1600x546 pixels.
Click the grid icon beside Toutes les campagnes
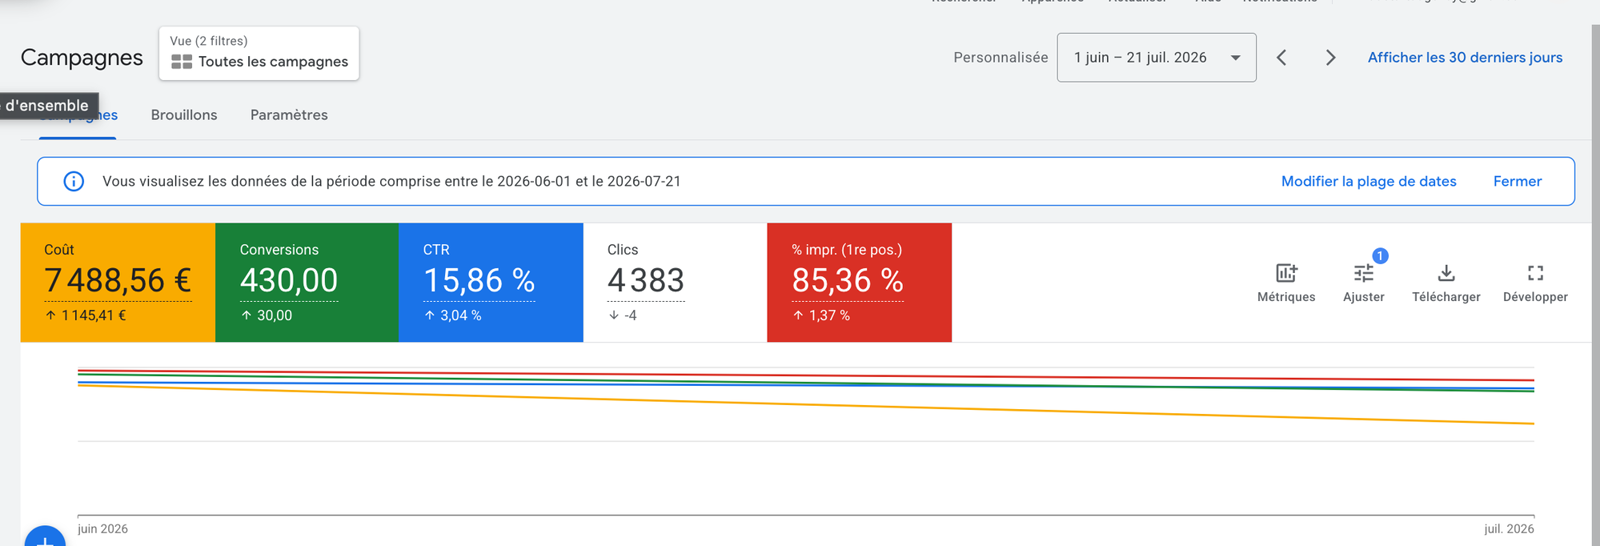(181, 62)
